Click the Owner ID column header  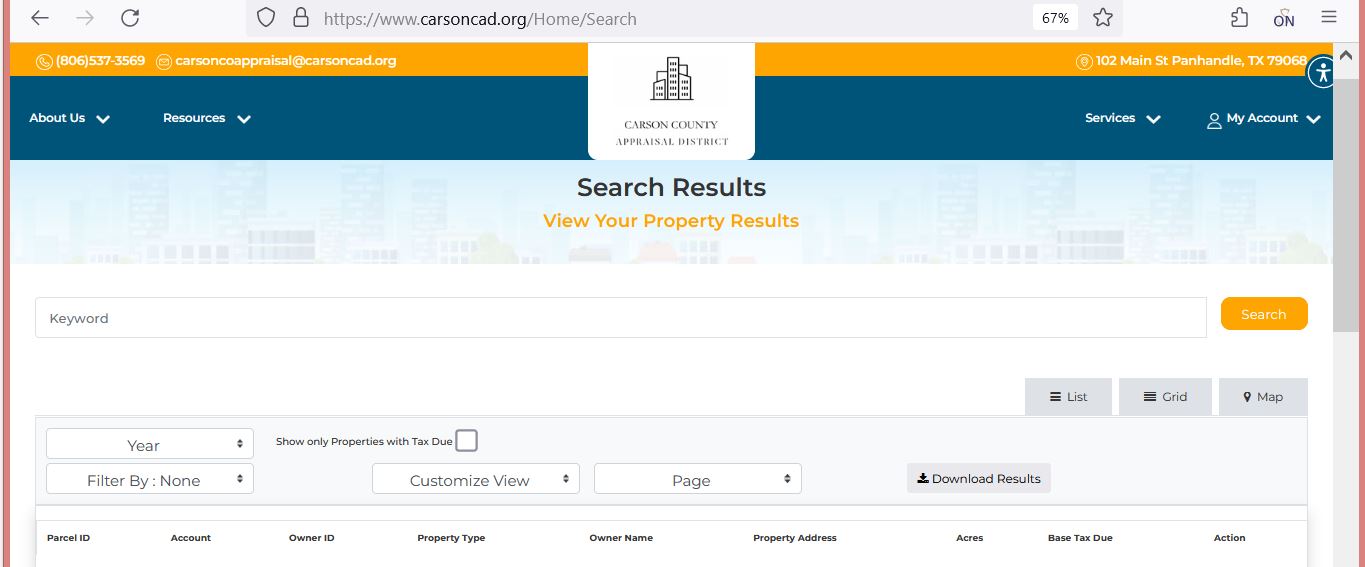click(x=312, y=538)
